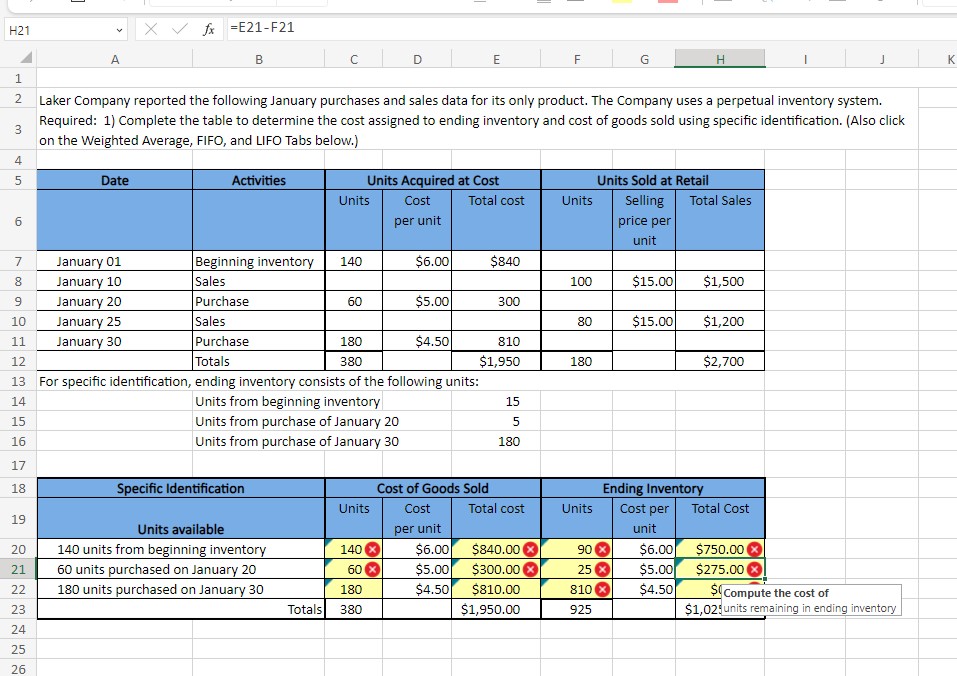This screenshot has width=957, height=676.
Task: Select row 21 by its row number
Action: tap(16, 569)
